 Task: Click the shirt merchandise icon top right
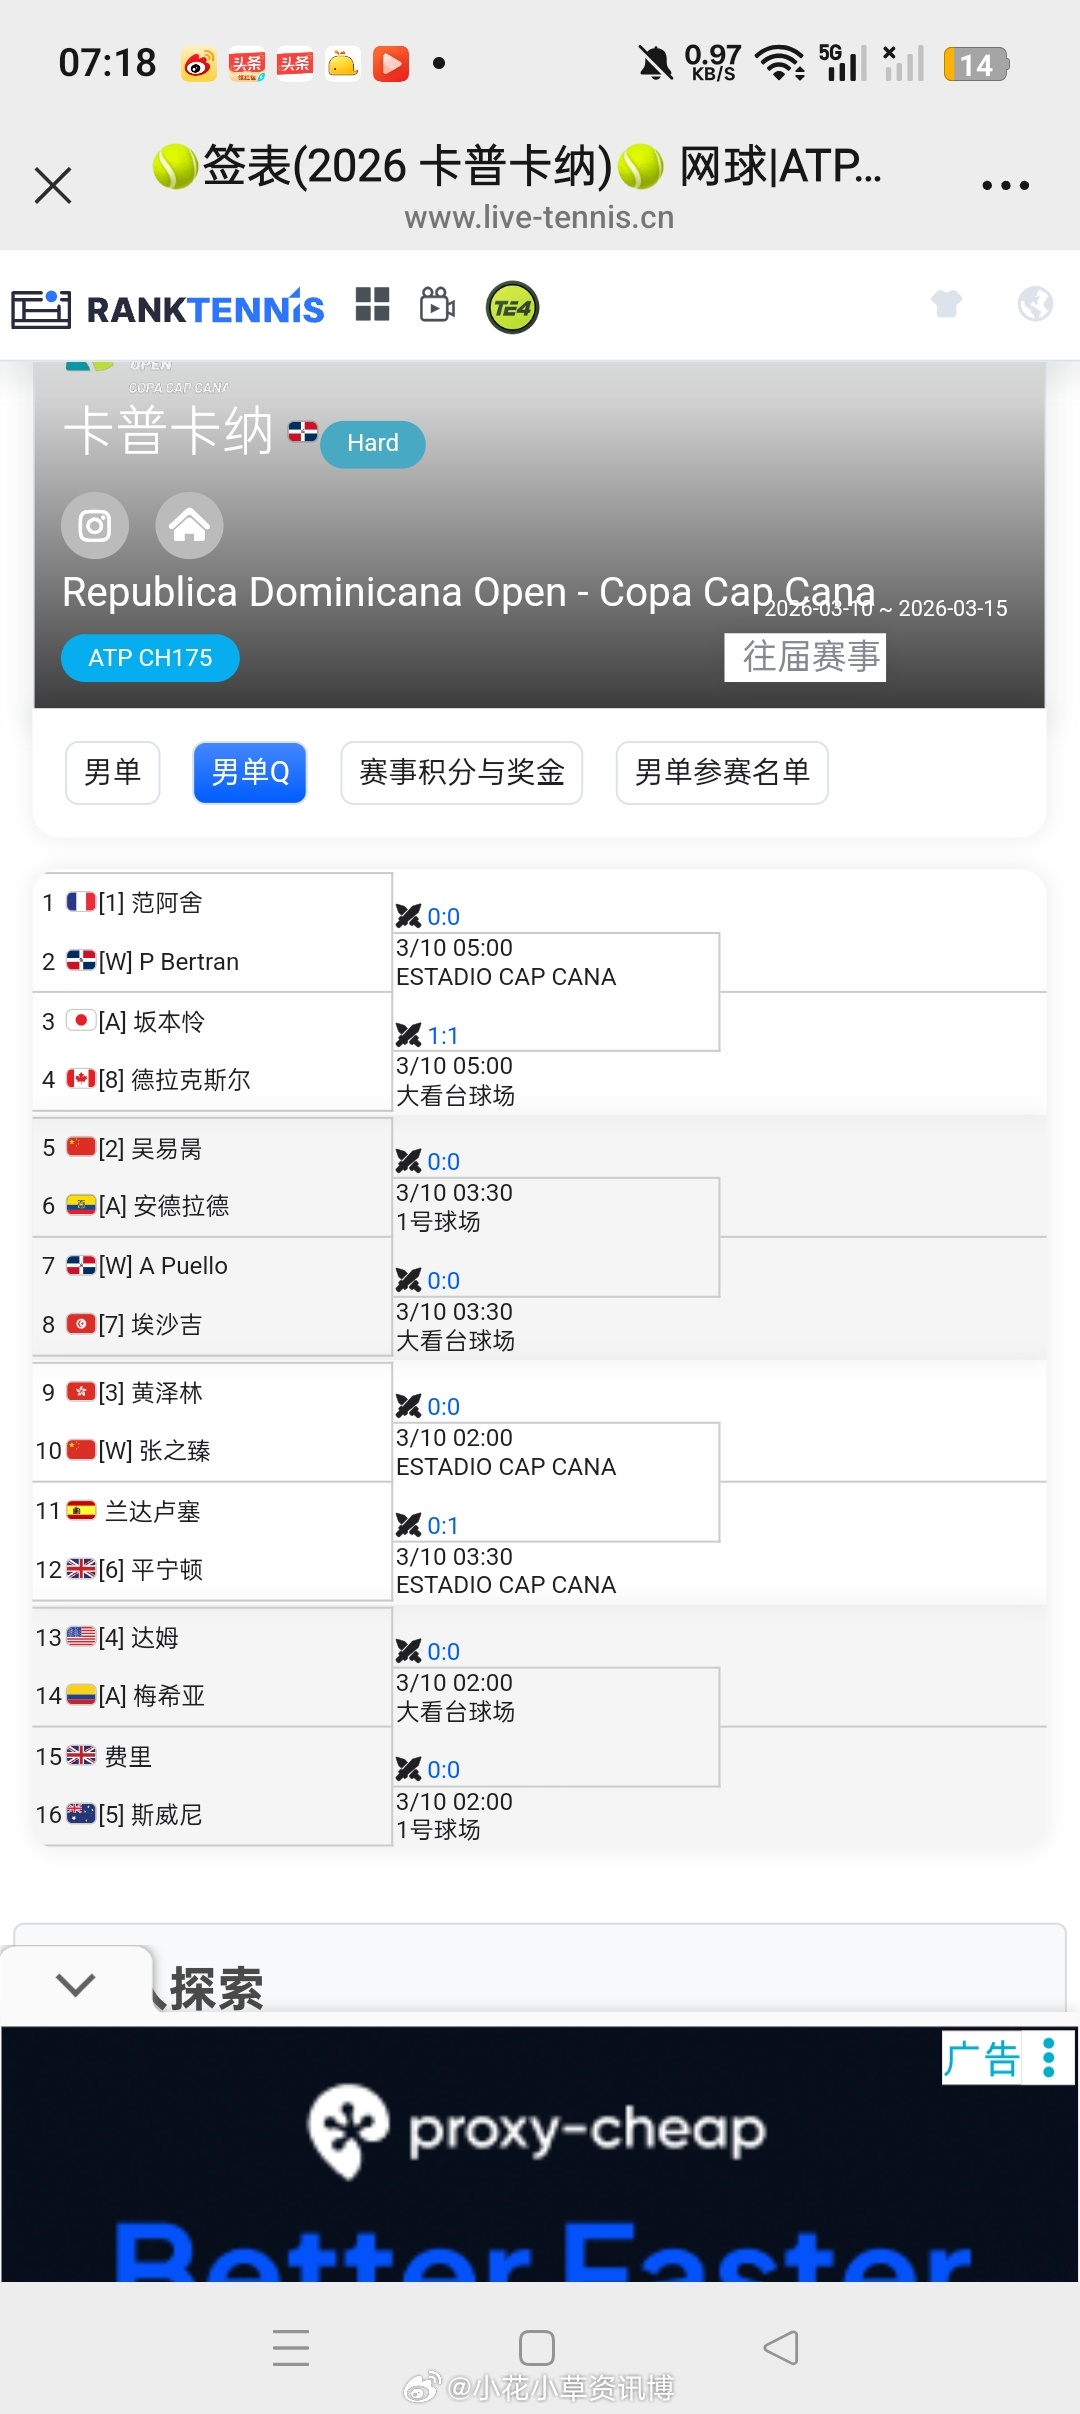pyautogui.click(x=946, y=305)
